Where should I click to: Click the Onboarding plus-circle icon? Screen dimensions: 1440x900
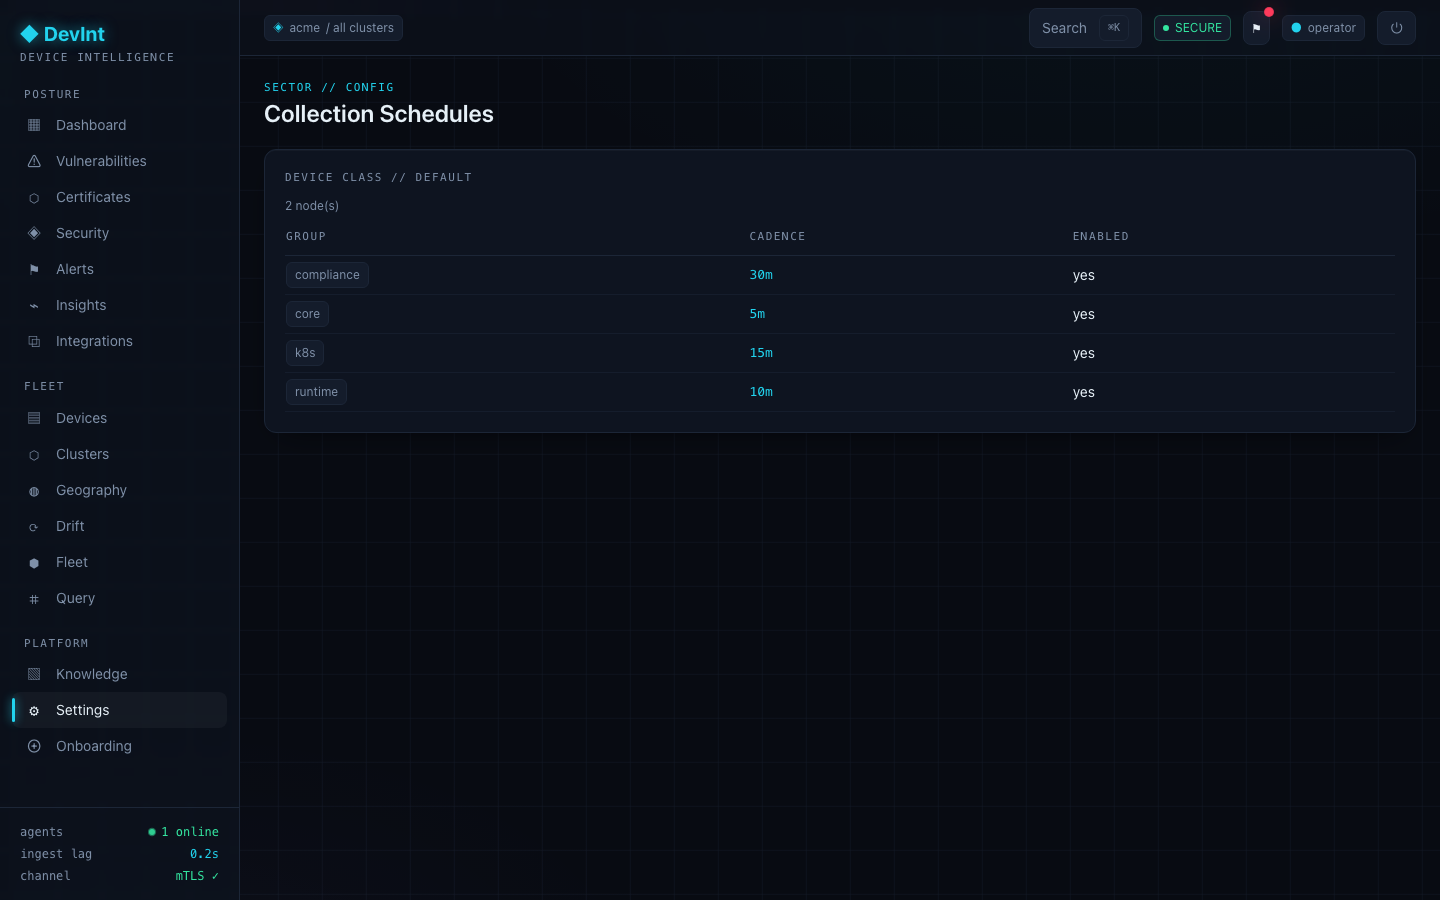pos(34,746)
